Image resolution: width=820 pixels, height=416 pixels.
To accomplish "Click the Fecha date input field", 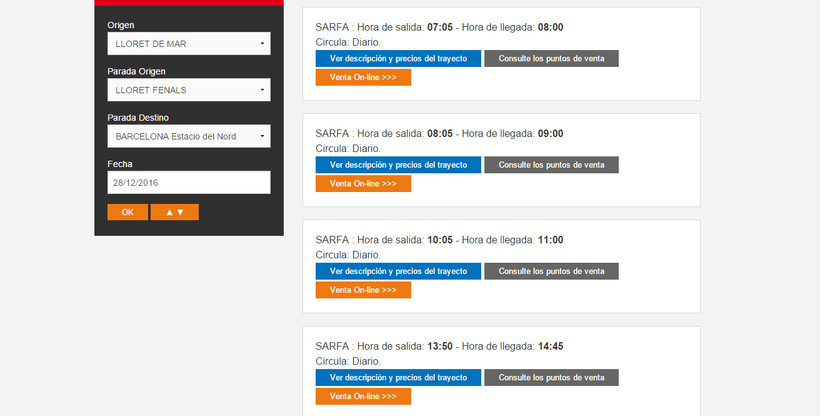I will 188,182.
